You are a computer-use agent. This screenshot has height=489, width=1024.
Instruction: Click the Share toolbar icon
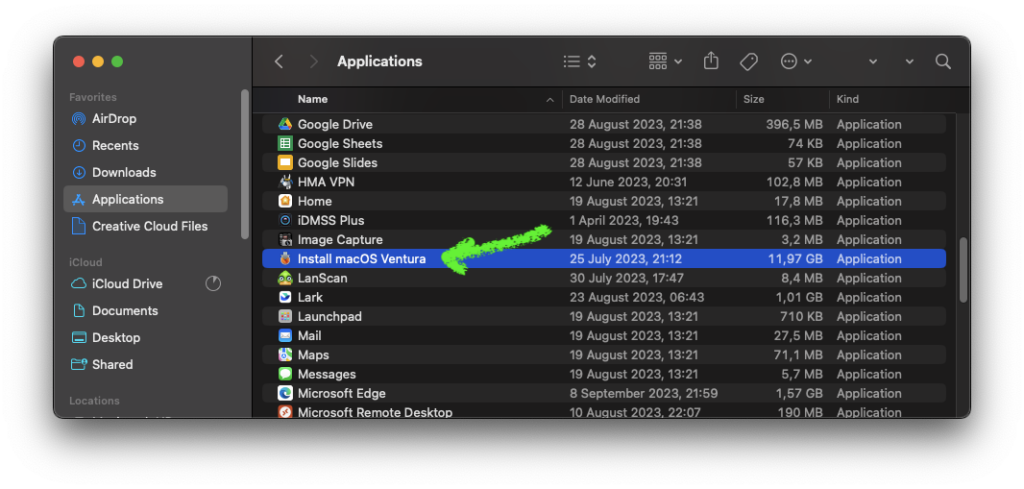click(711, 61)
